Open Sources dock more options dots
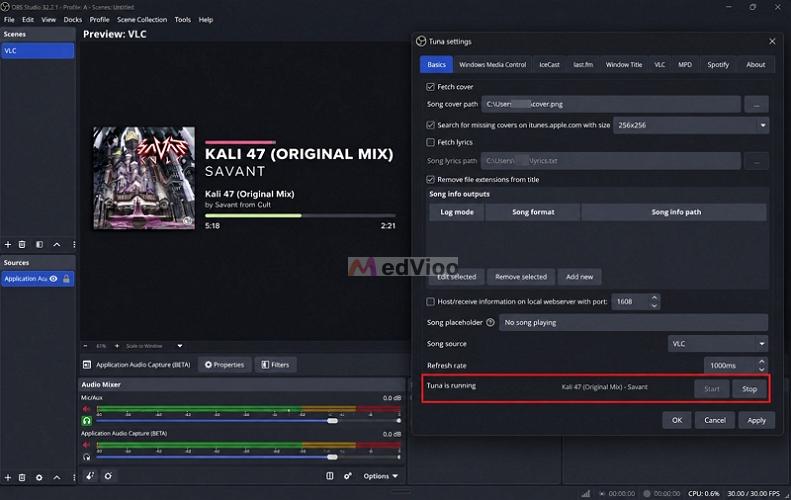 (x=74, y=477)
